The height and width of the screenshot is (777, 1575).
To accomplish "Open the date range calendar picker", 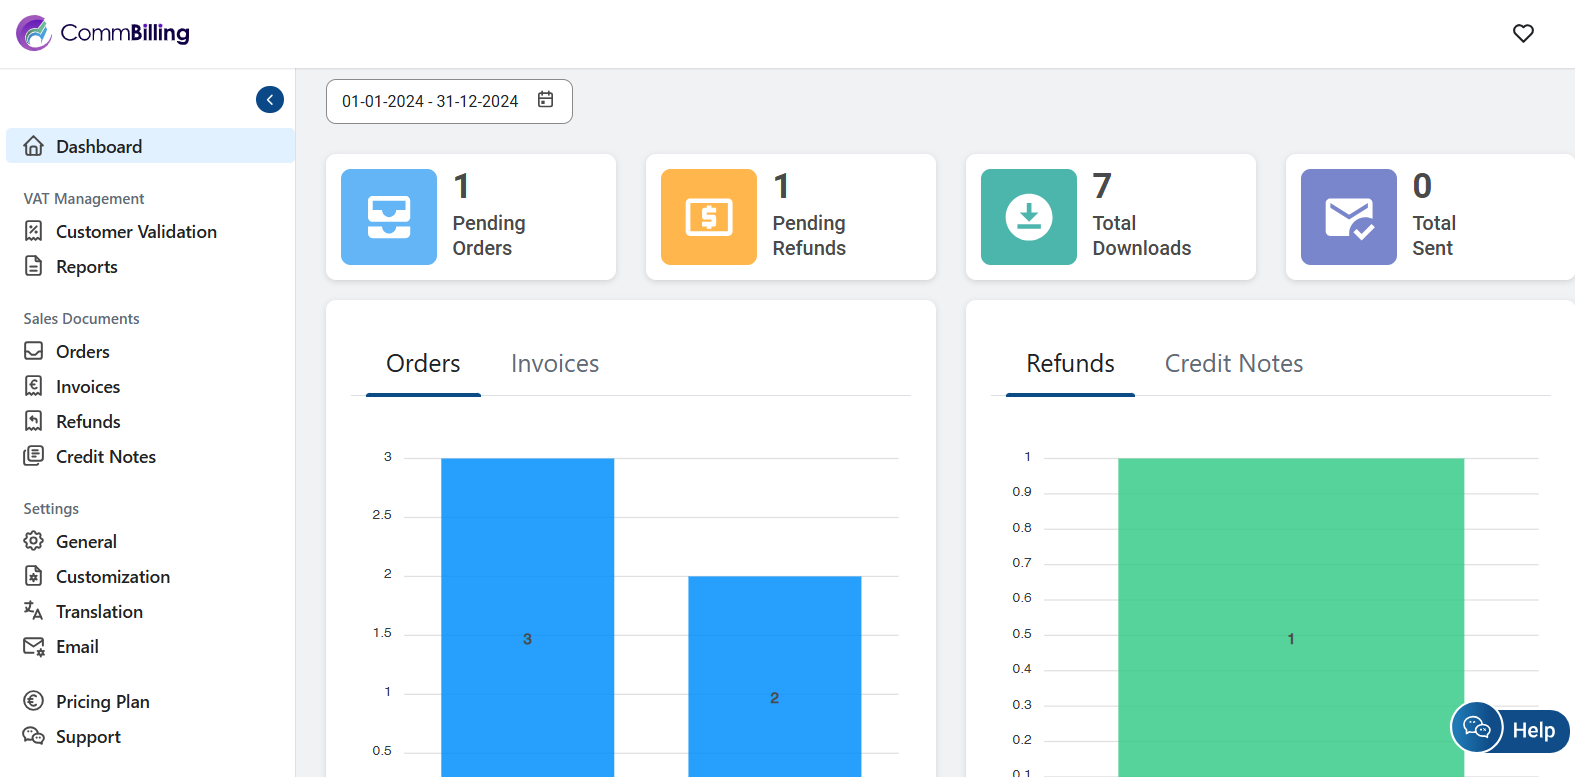I will coord(546,100).
